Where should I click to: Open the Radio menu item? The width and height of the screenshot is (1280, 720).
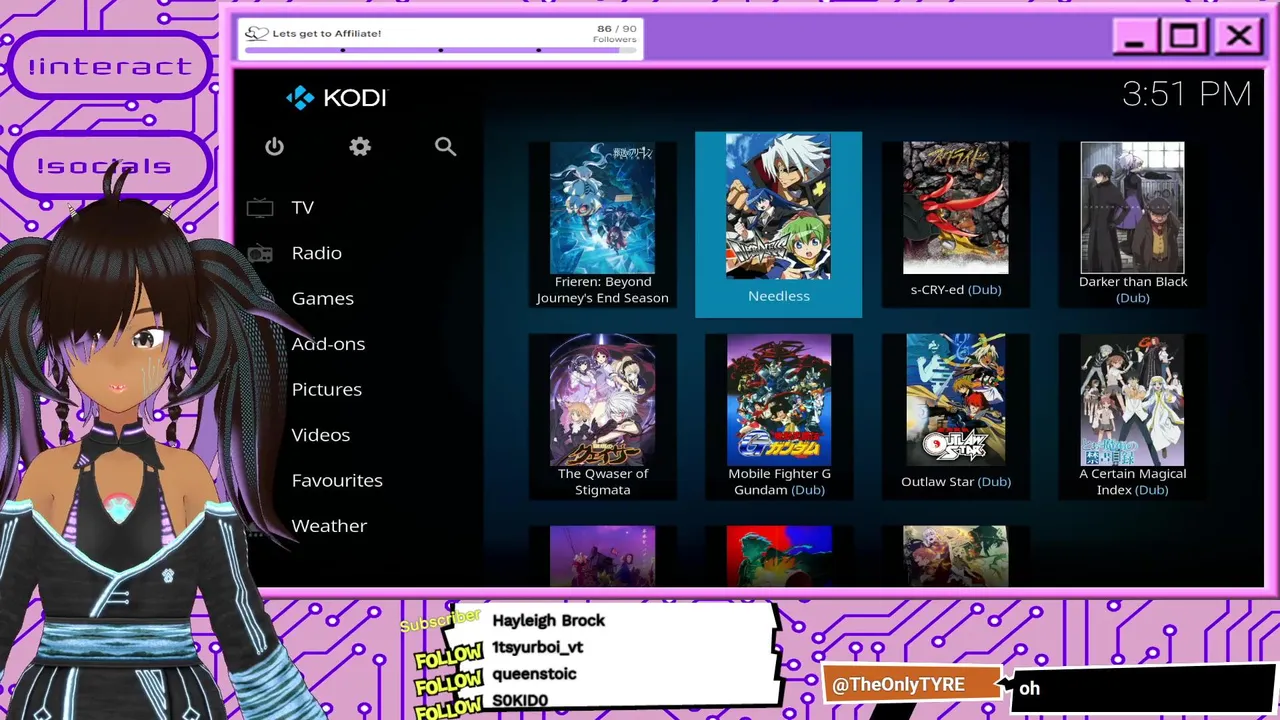tap(317, 253)
